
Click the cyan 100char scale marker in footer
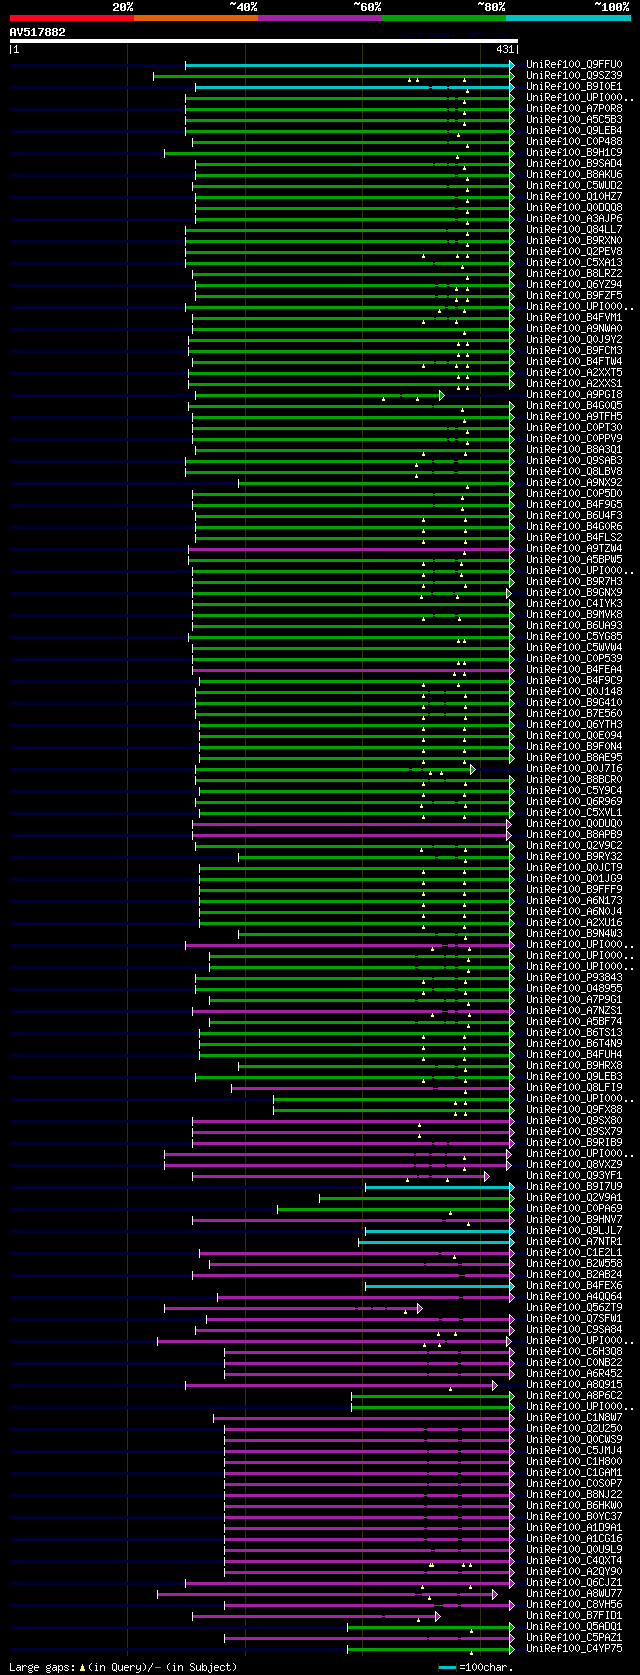(447, 1668)
